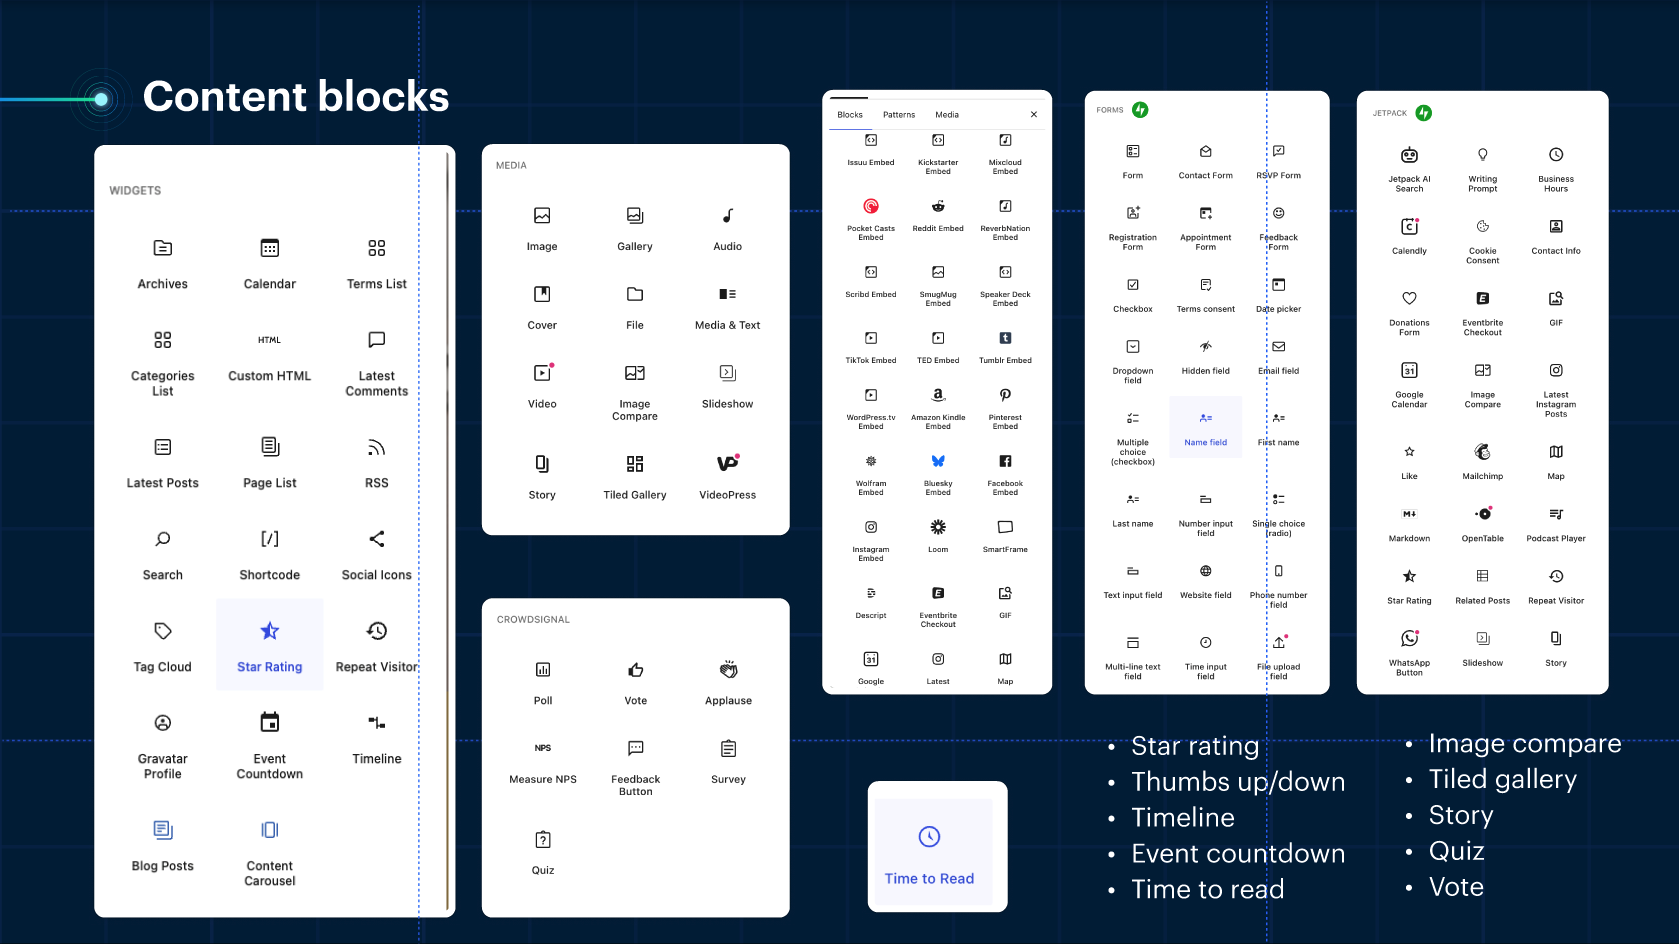Image resolution: width=1679 pixels, height=944 pixels.
Task: Insert the Cover block
Action: pyautogui.click(x=542, y=308)
